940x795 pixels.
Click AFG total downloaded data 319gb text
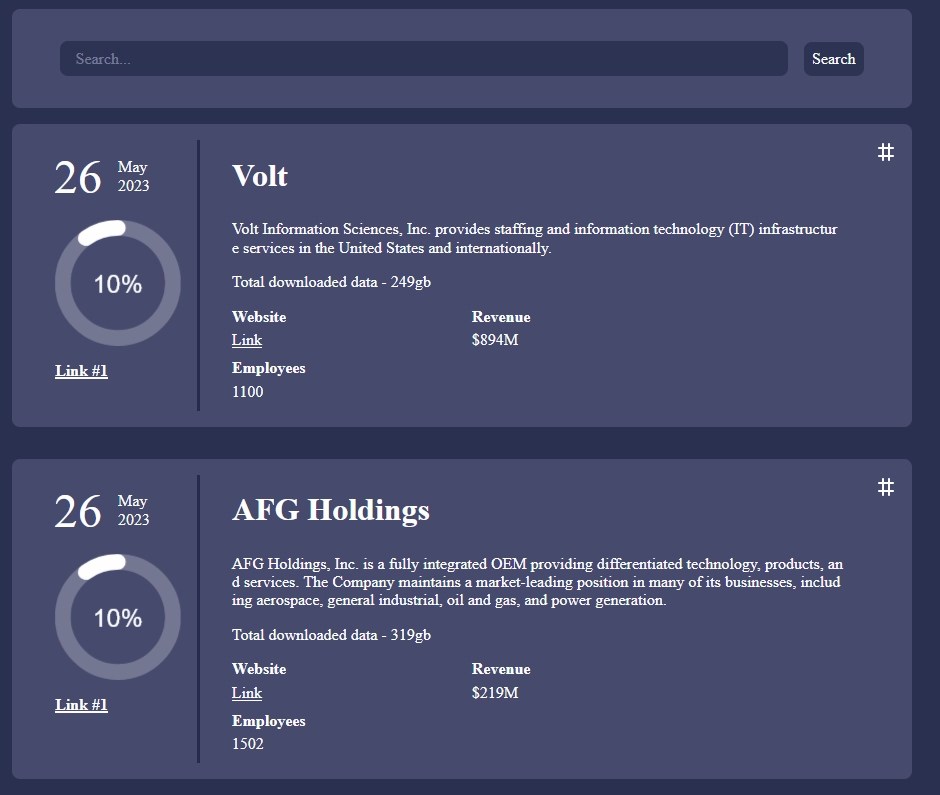331,635
